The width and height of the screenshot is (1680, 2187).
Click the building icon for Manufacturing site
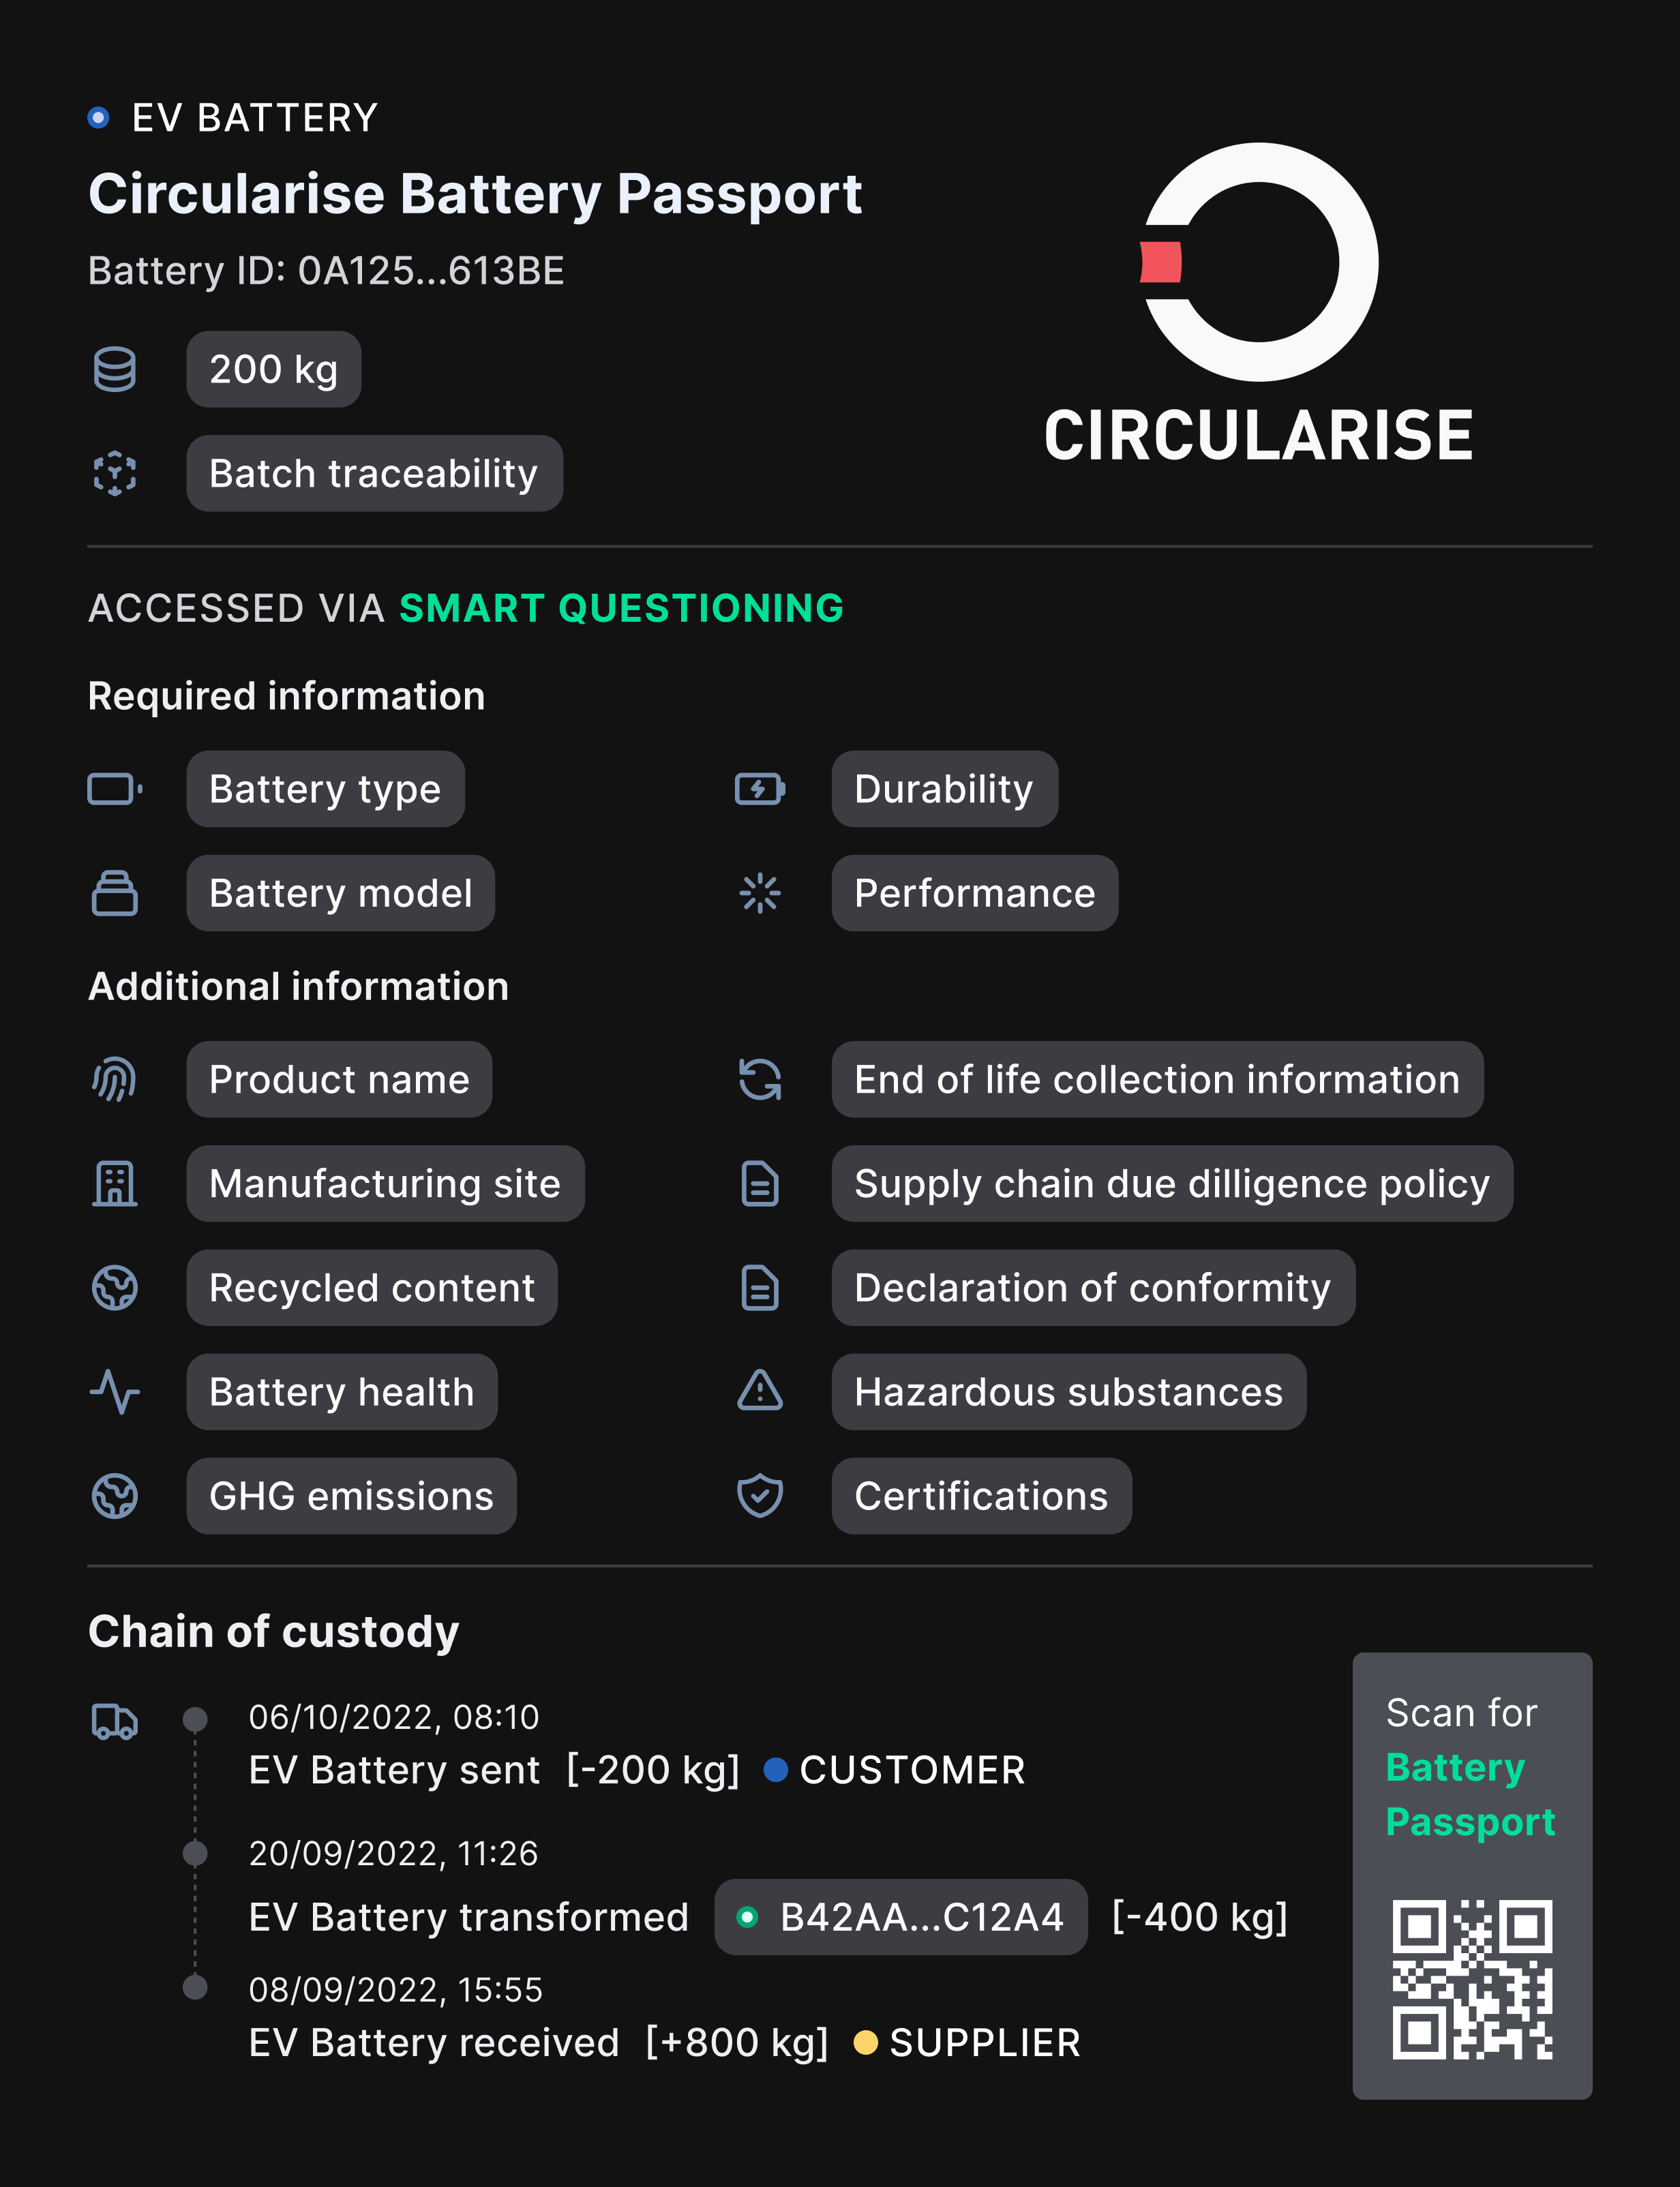pyautogui.click(x=115, y=1184)
